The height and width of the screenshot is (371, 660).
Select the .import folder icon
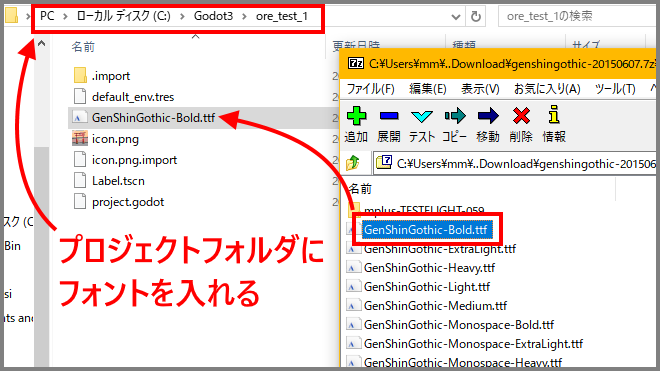tap(80, 76)
